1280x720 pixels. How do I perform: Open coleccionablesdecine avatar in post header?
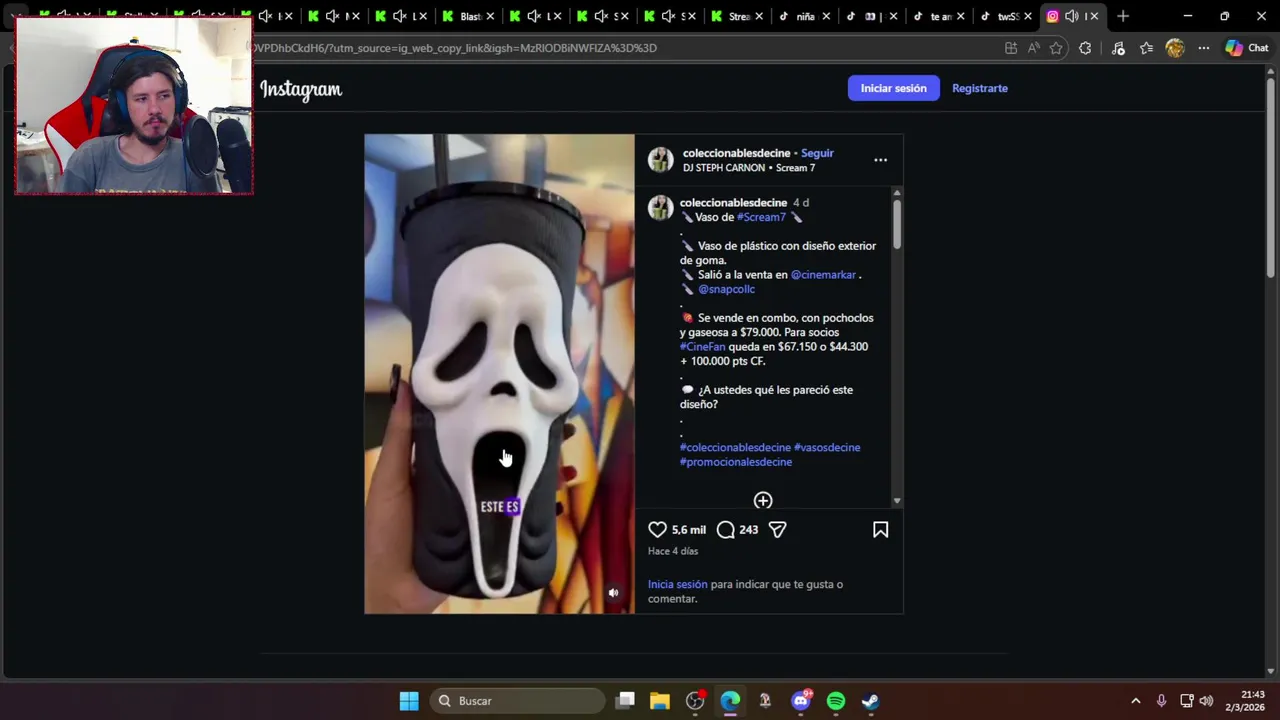tap(660, 160)
